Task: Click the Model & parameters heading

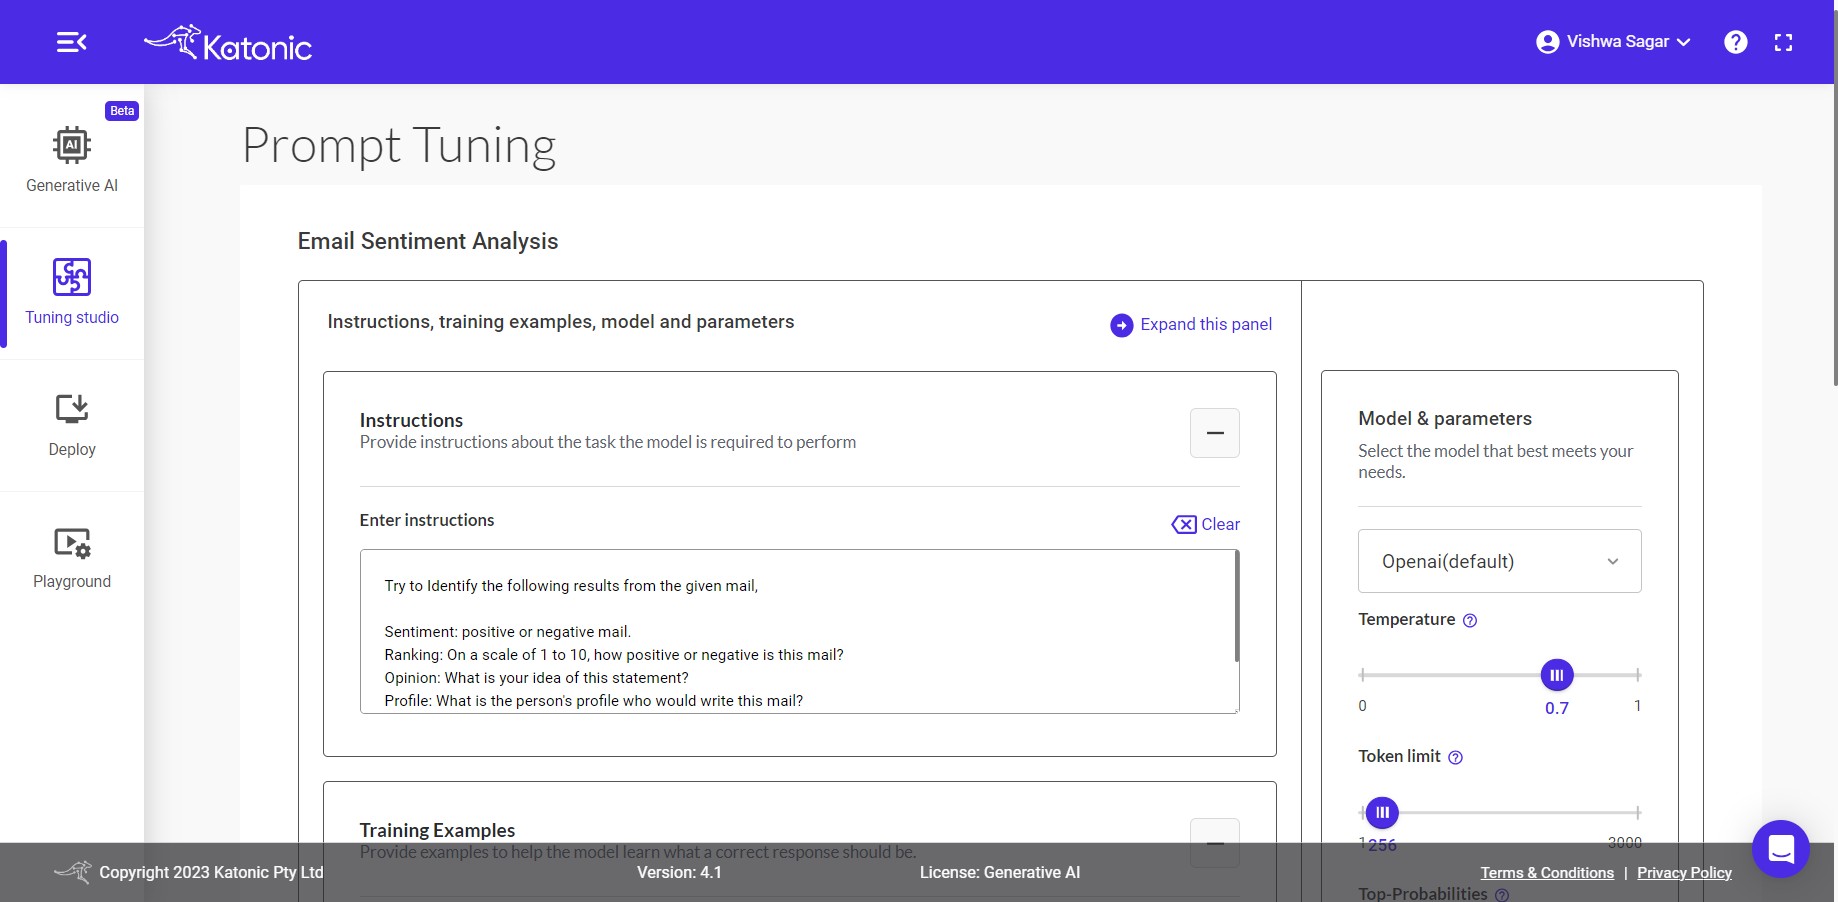Action: pos(1445,418)
